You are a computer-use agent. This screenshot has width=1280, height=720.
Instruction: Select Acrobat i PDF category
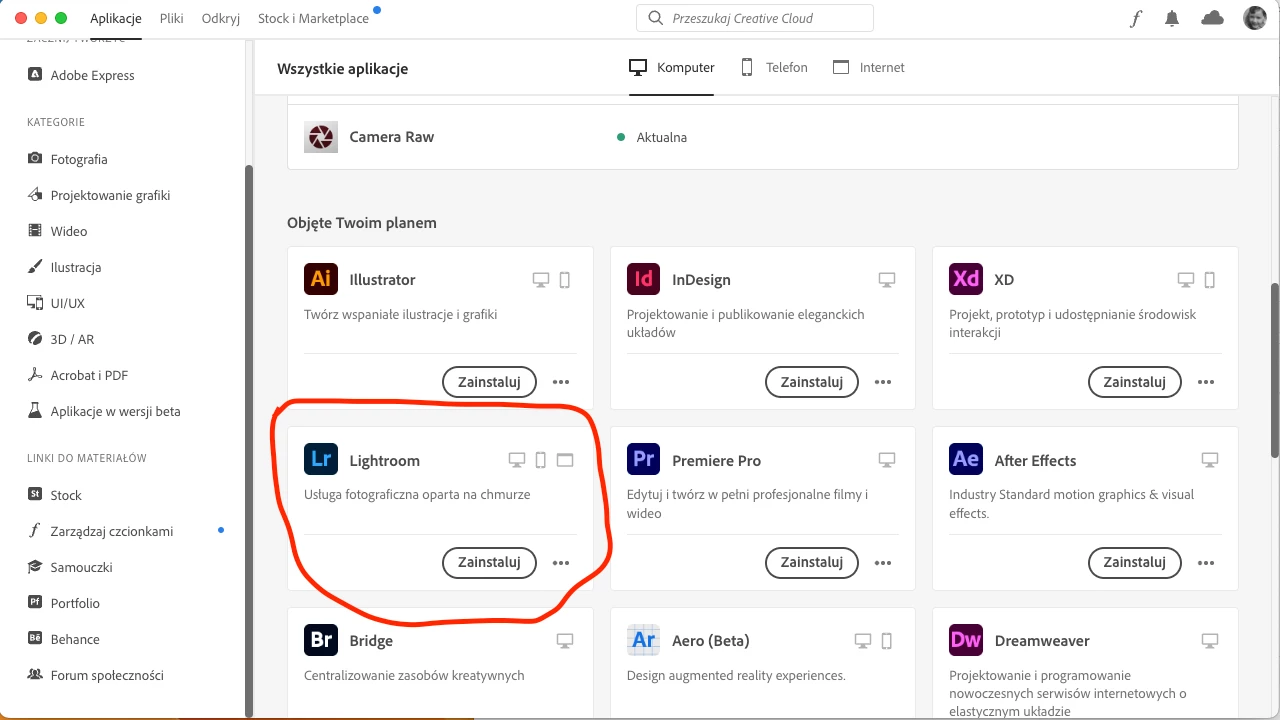[77, 375]
